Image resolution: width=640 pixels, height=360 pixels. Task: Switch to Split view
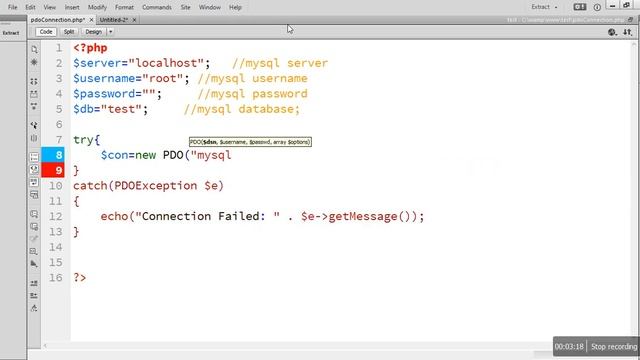[69, 32]
